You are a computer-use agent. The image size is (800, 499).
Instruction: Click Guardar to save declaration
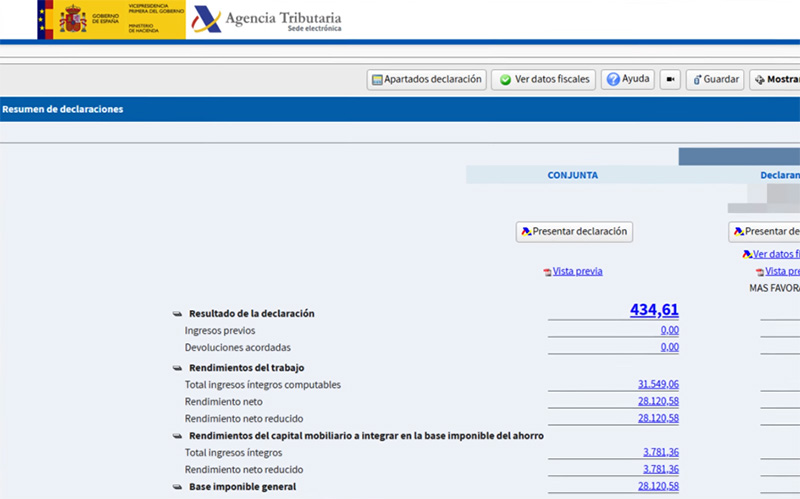click(715, 80)
